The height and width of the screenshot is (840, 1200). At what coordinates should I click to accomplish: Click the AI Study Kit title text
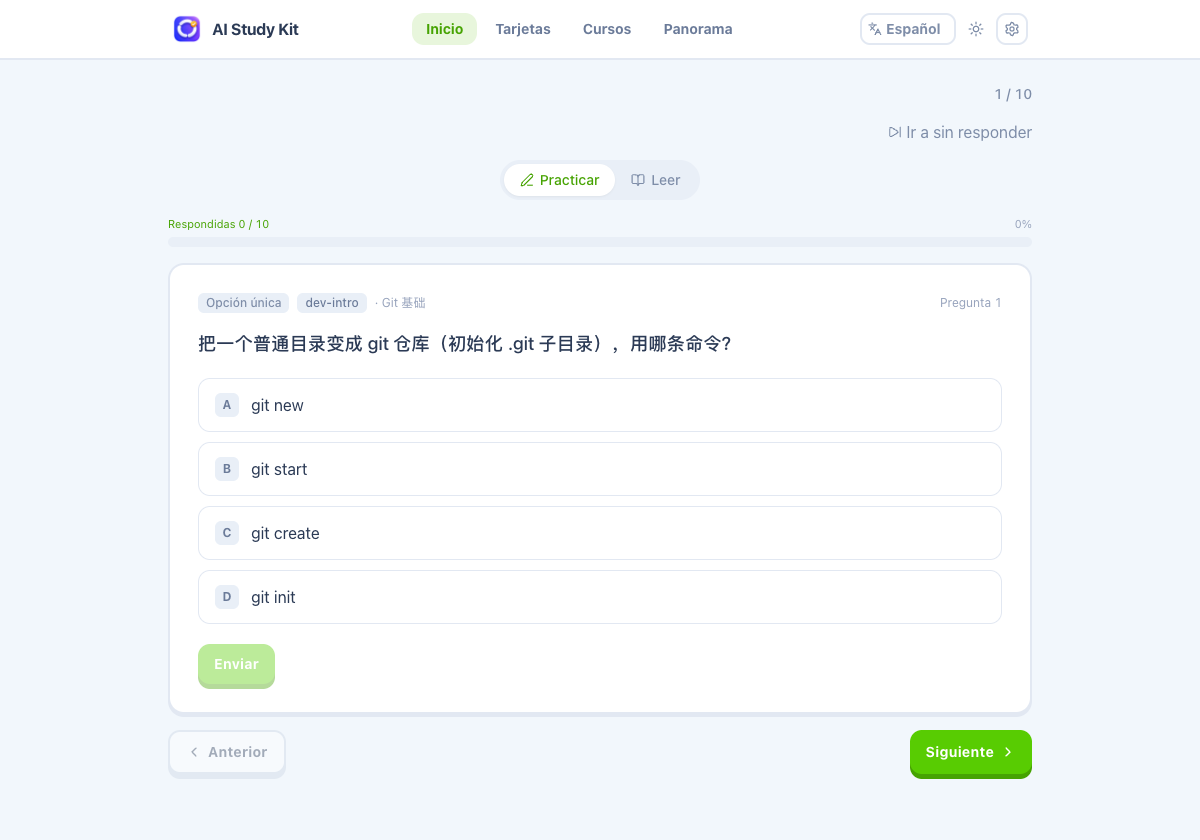256,29
